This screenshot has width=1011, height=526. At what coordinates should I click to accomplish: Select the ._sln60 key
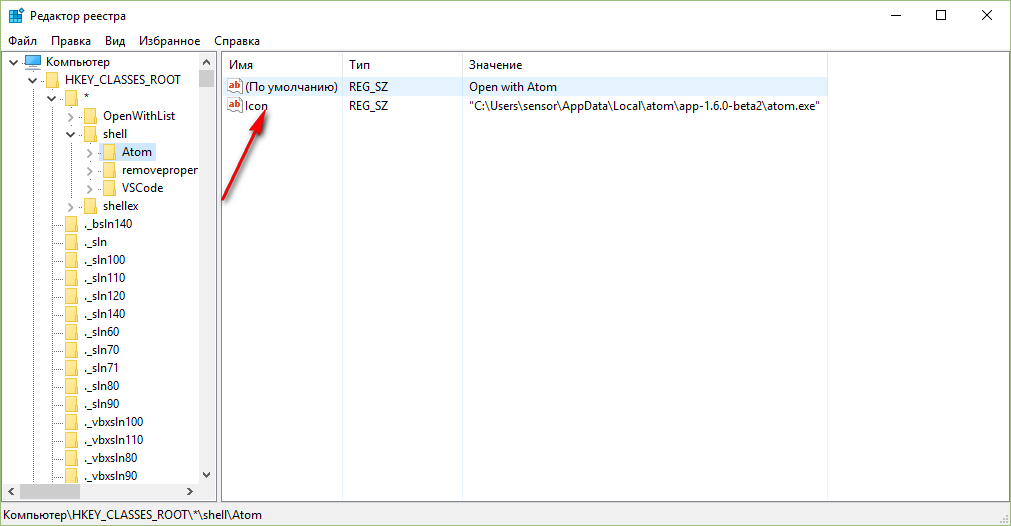click(102, 332)
